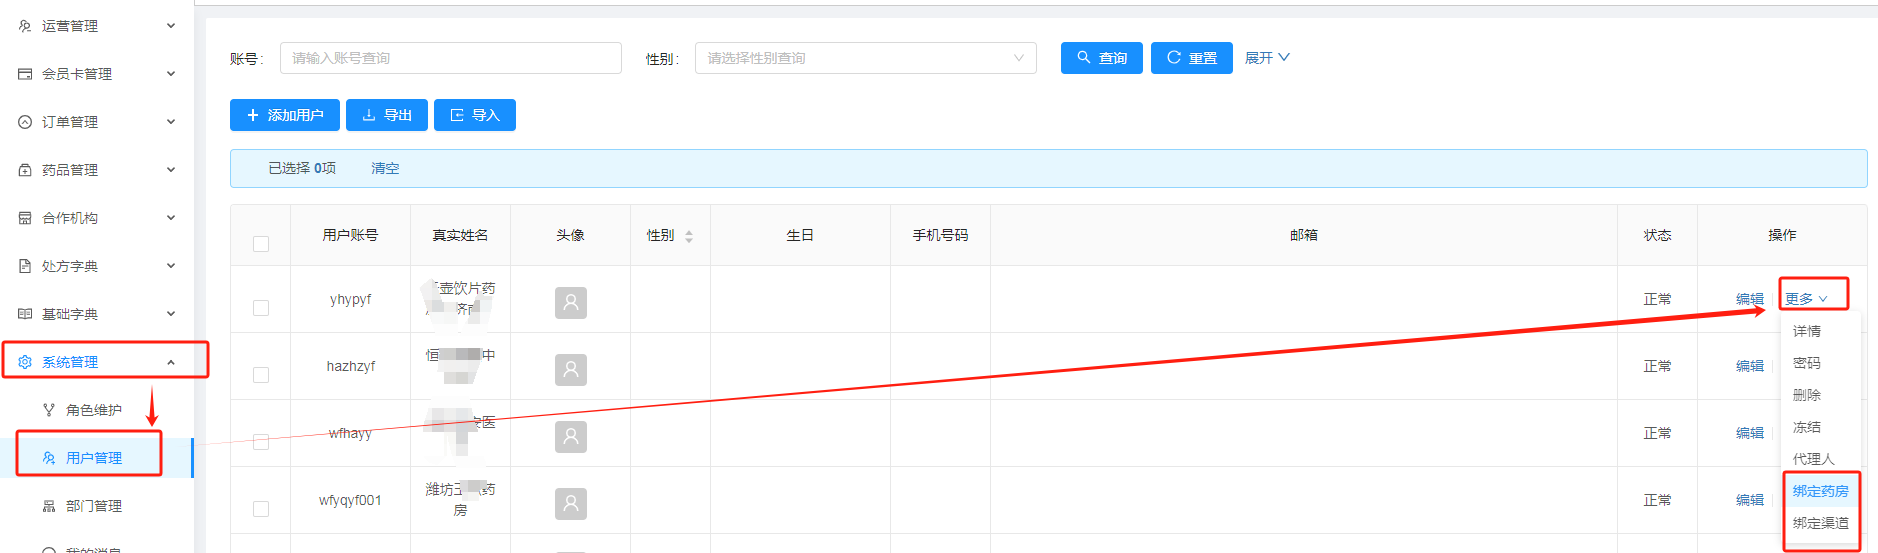Screen dimensions: 1878x553
Task: Click 编辑 link for user hazhzyf
Action: click(x=1749, y=366)
